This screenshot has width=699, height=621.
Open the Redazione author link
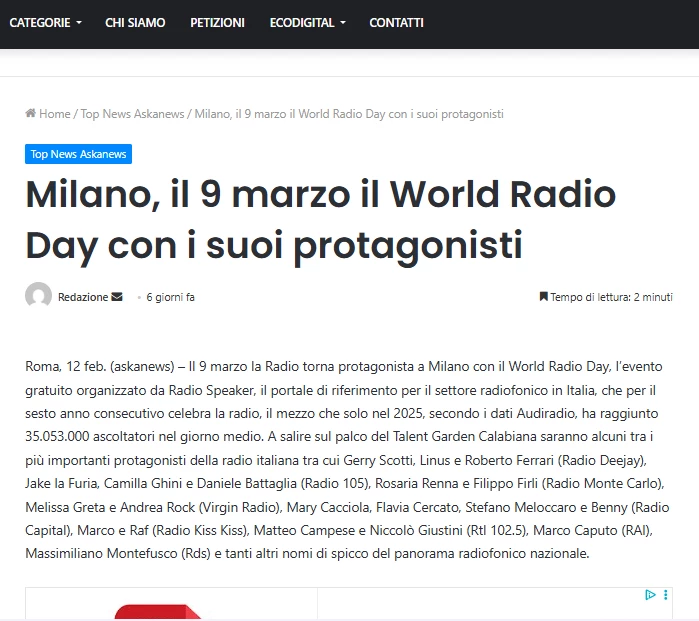(x=83, y=297)
